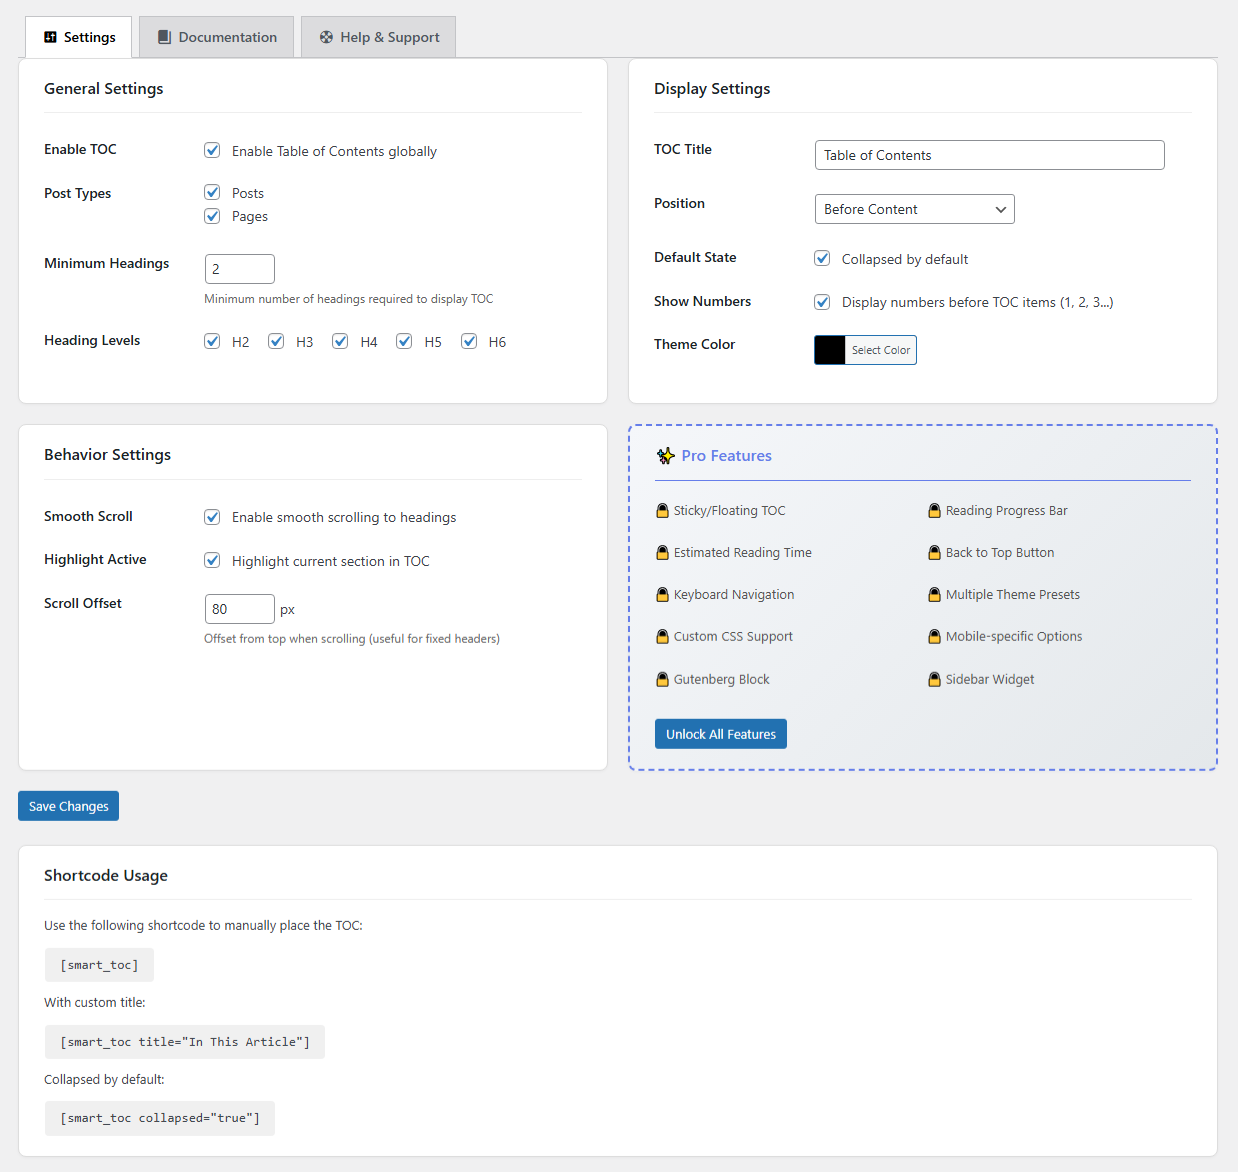This screenshot has height=1172, width=1238.
Task: Toggle the Pages post type checkbox
Action: (212, 216)
